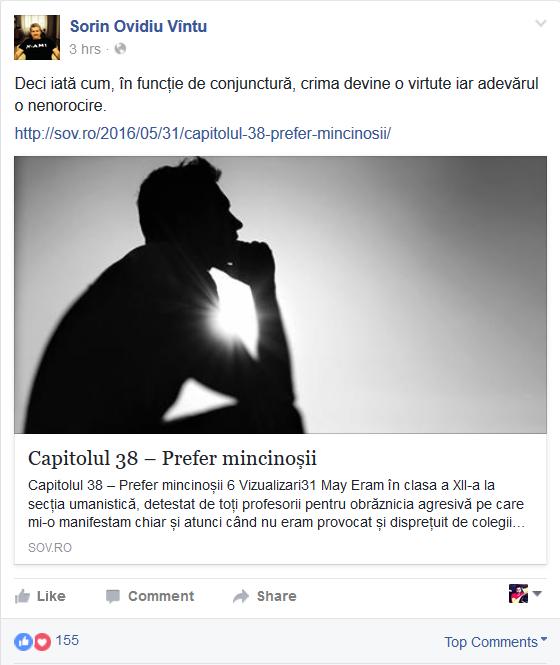Open the Capitolul 38 – Prefer mincinoșii headline
Screen dimensions: 560x665
pos(172,458)
